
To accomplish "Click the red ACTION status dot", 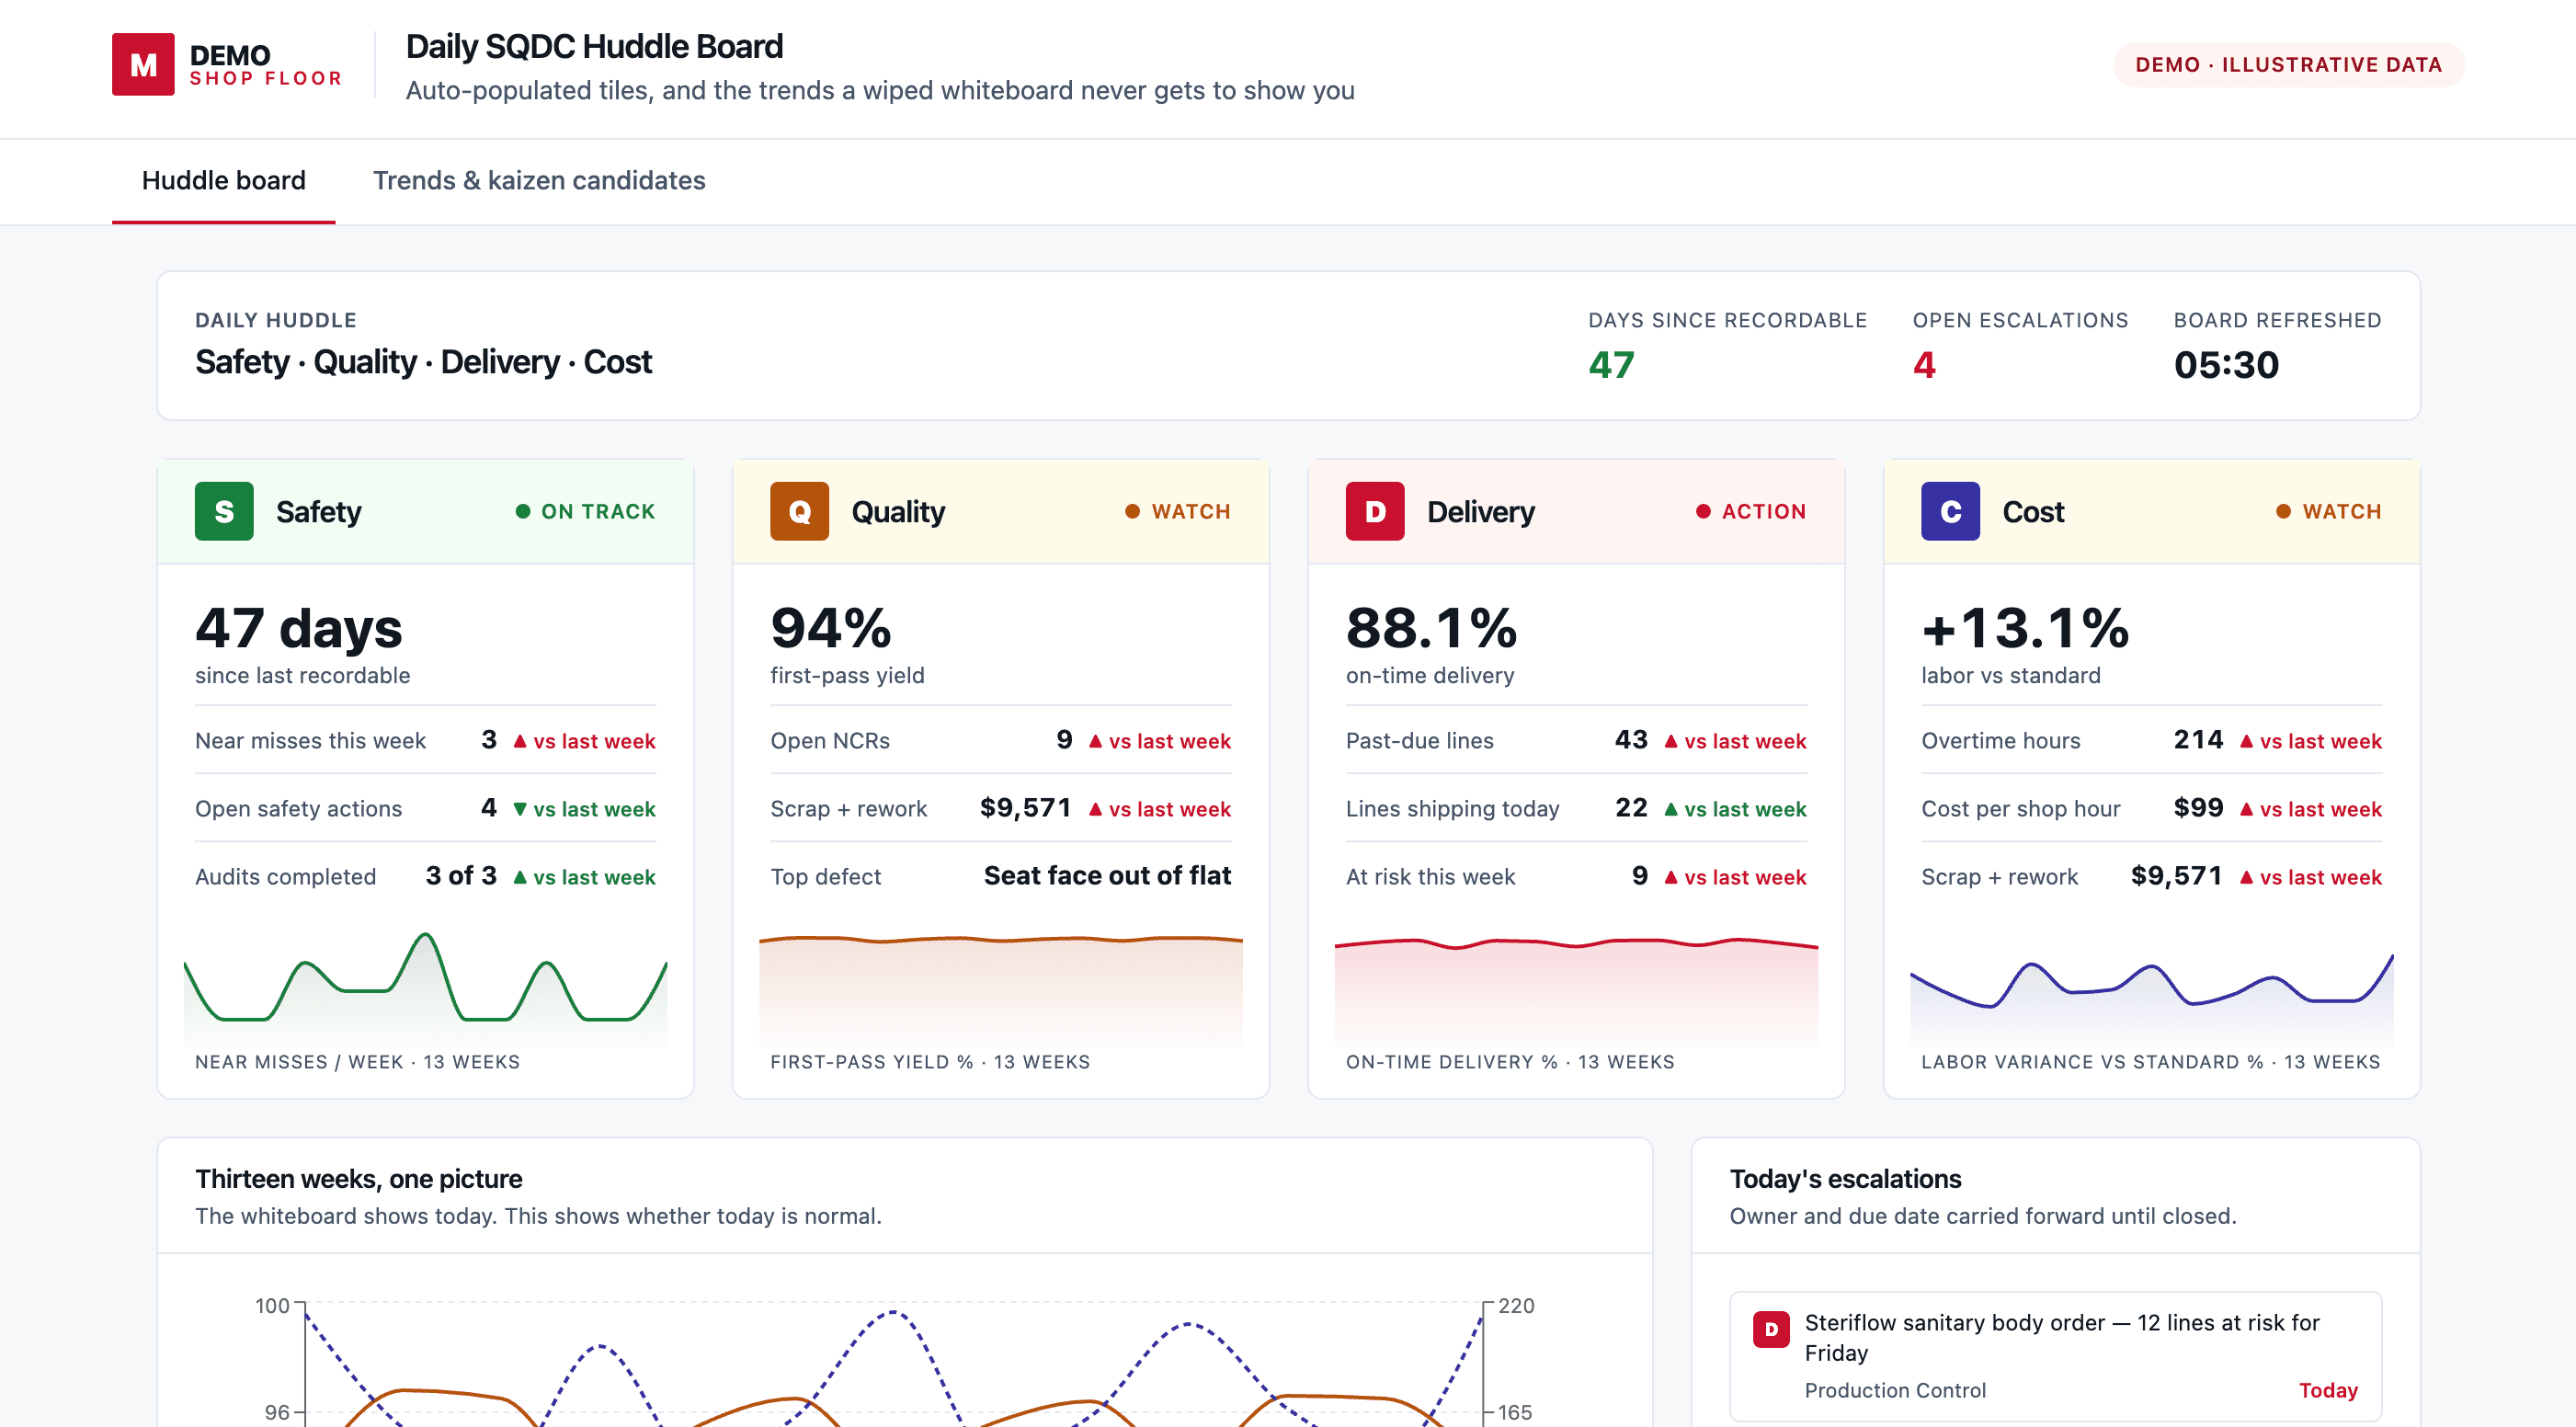I will (1703, 511).
